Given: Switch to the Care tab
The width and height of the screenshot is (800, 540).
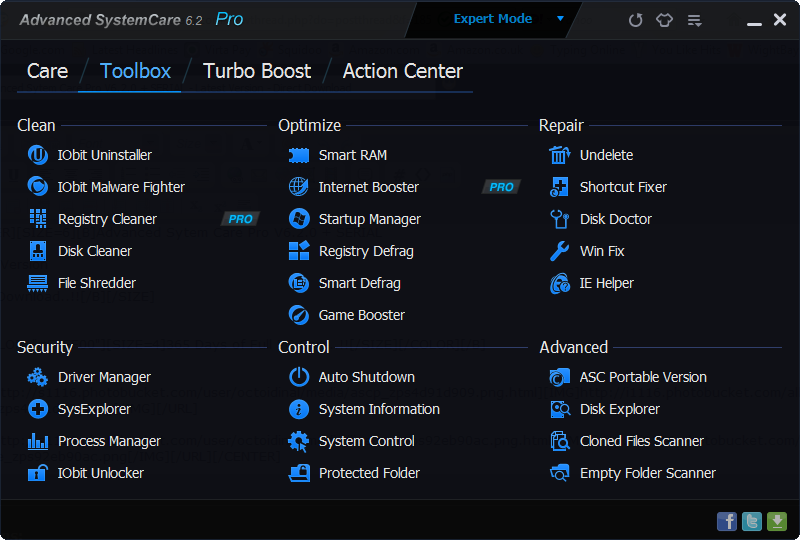Looking at the screenshot, I should (x=48, y=71).
